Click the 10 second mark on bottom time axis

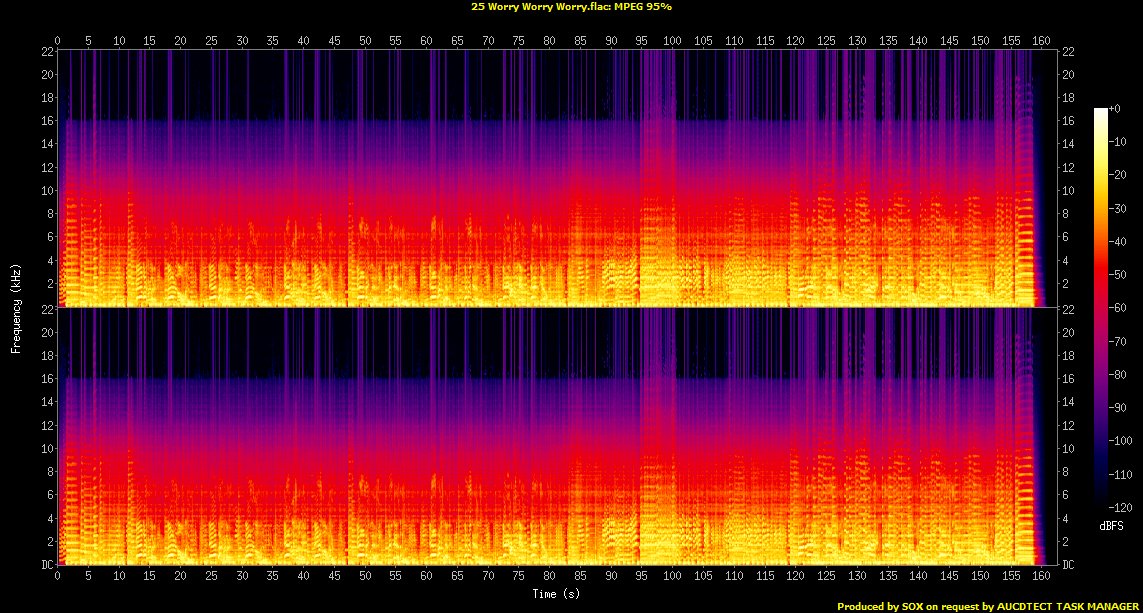(119, 577)
